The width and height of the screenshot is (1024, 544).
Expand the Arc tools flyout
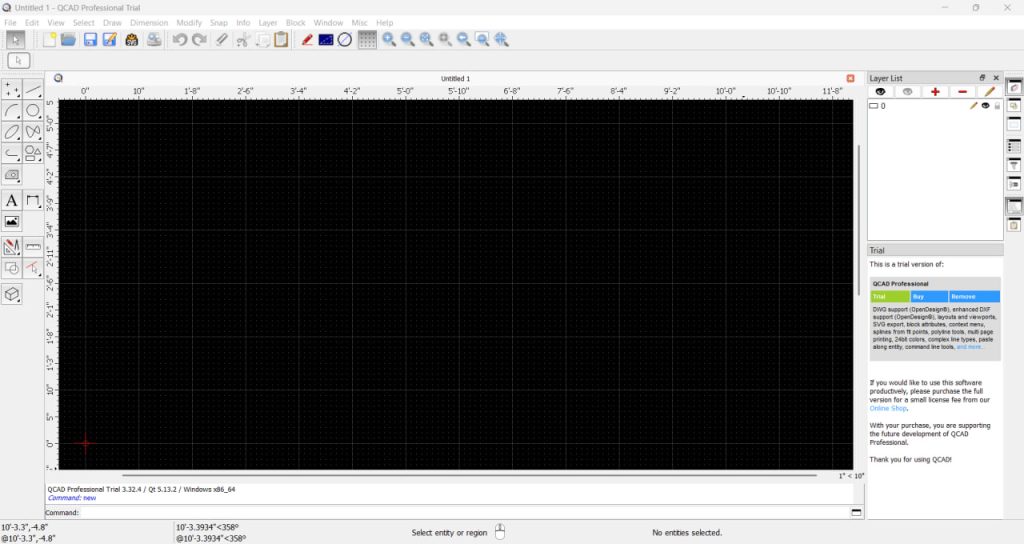pos(12,110)
